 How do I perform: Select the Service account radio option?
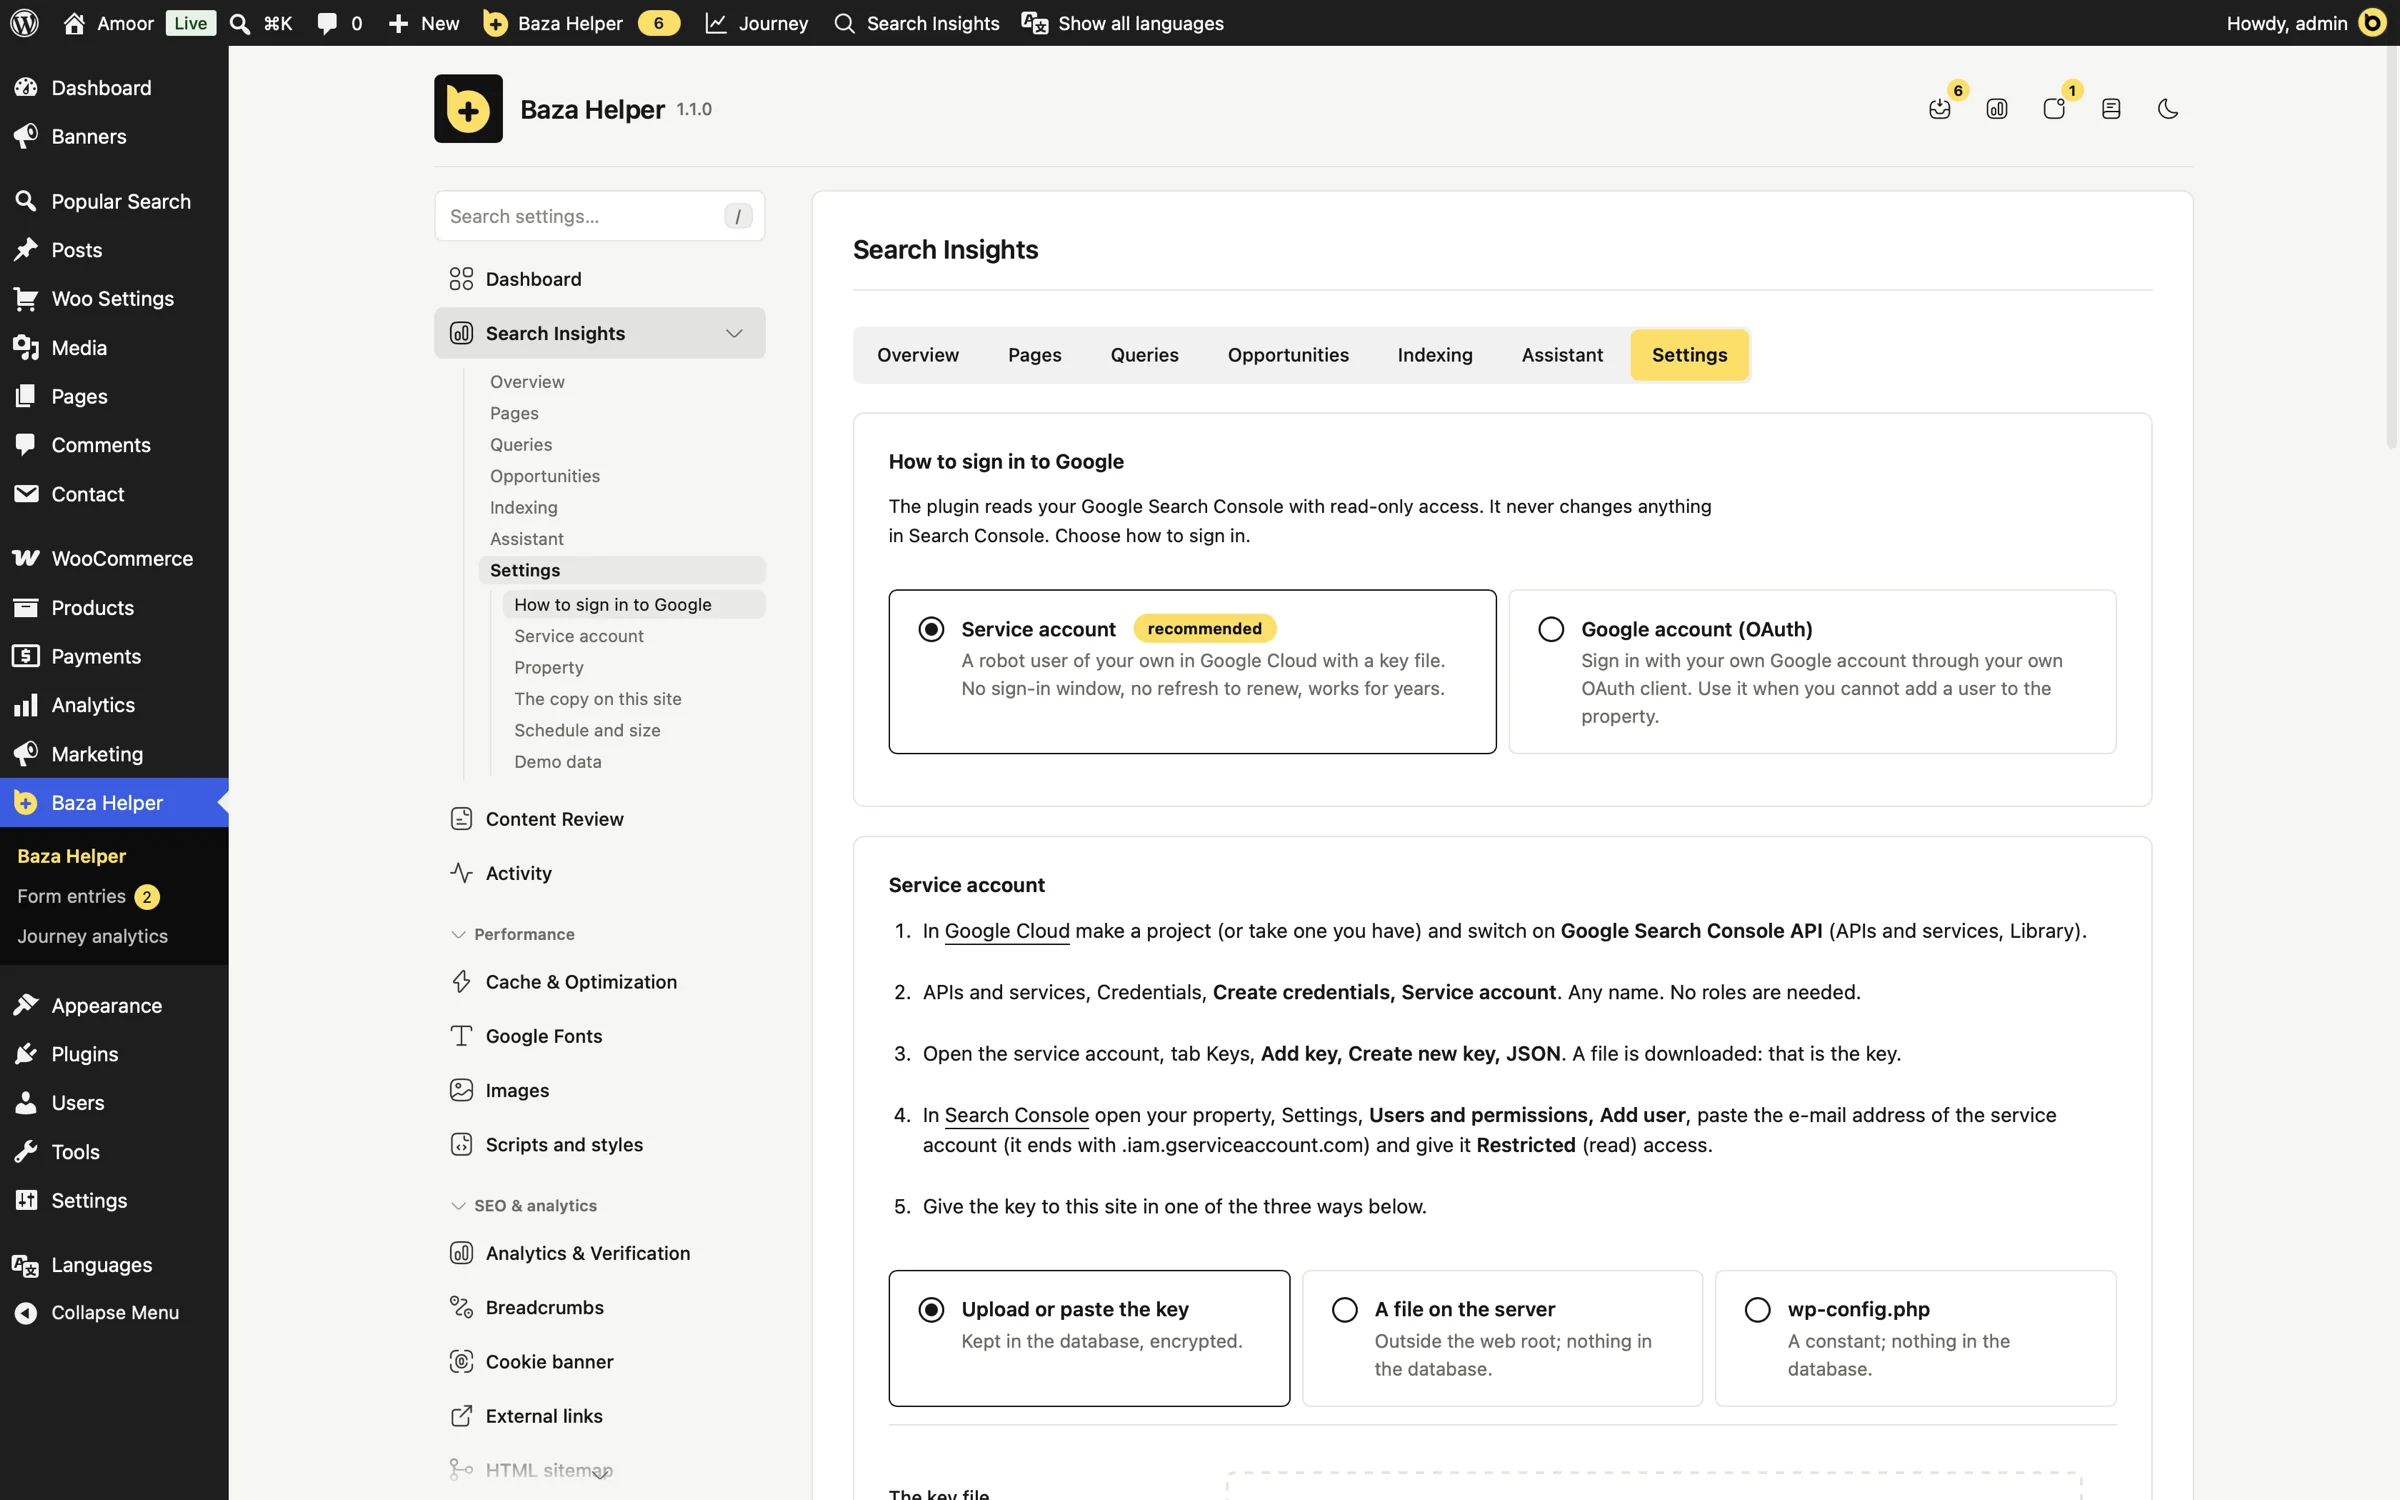point(931,628)
